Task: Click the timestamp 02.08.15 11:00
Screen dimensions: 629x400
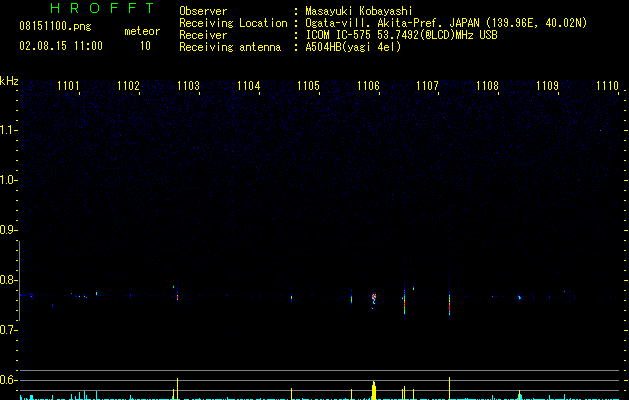Action: pyautogui.click(x=61, y=46)
